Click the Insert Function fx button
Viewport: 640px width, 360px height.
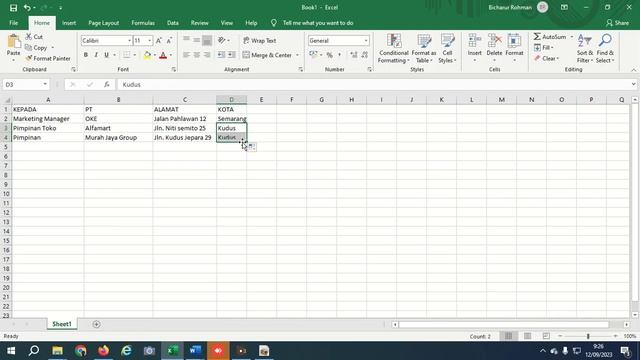pos(107,84)
